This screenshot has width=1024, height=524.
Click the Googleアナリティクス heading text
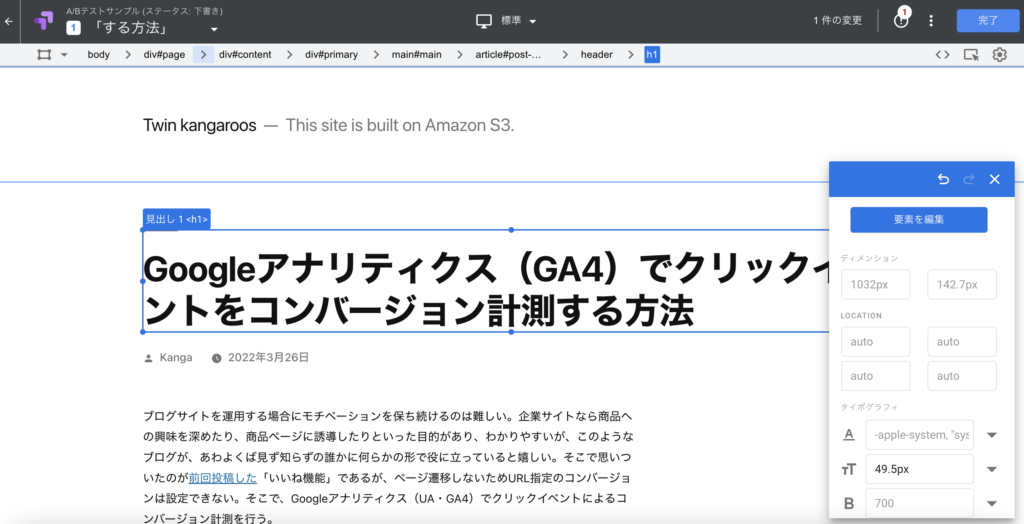coord(485,290)
